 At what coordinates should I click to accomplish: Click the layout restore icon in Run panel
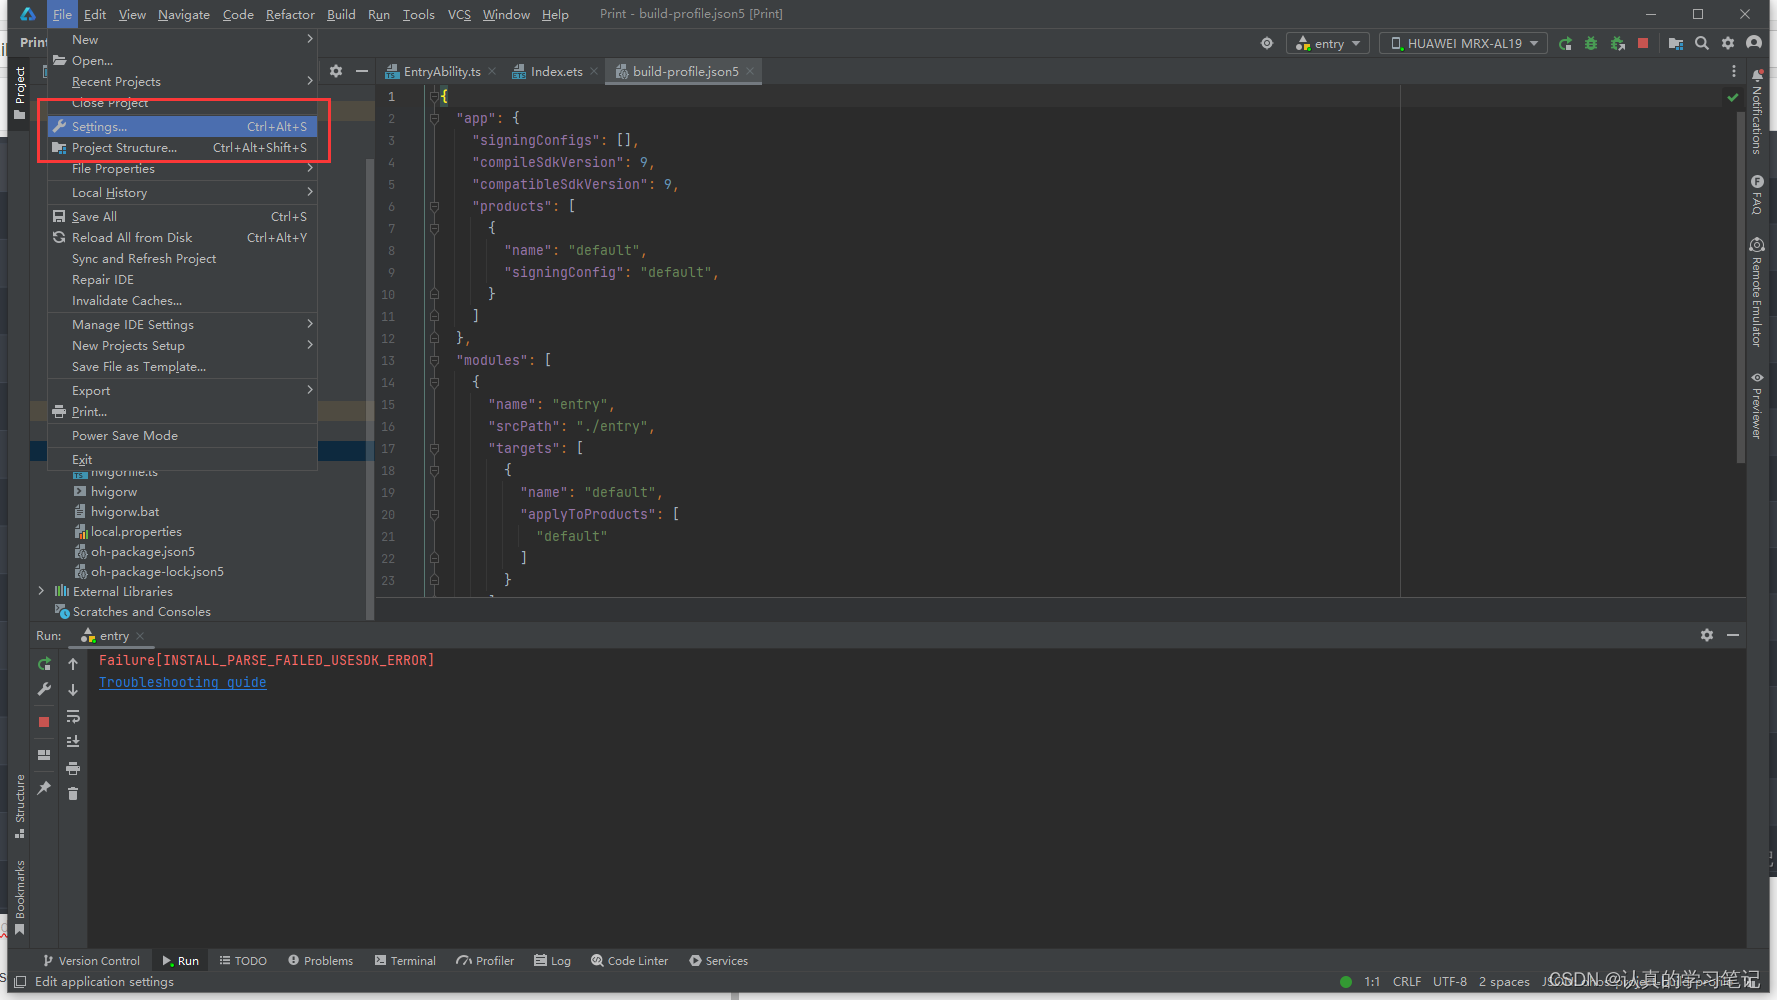(x=44, y=755)
